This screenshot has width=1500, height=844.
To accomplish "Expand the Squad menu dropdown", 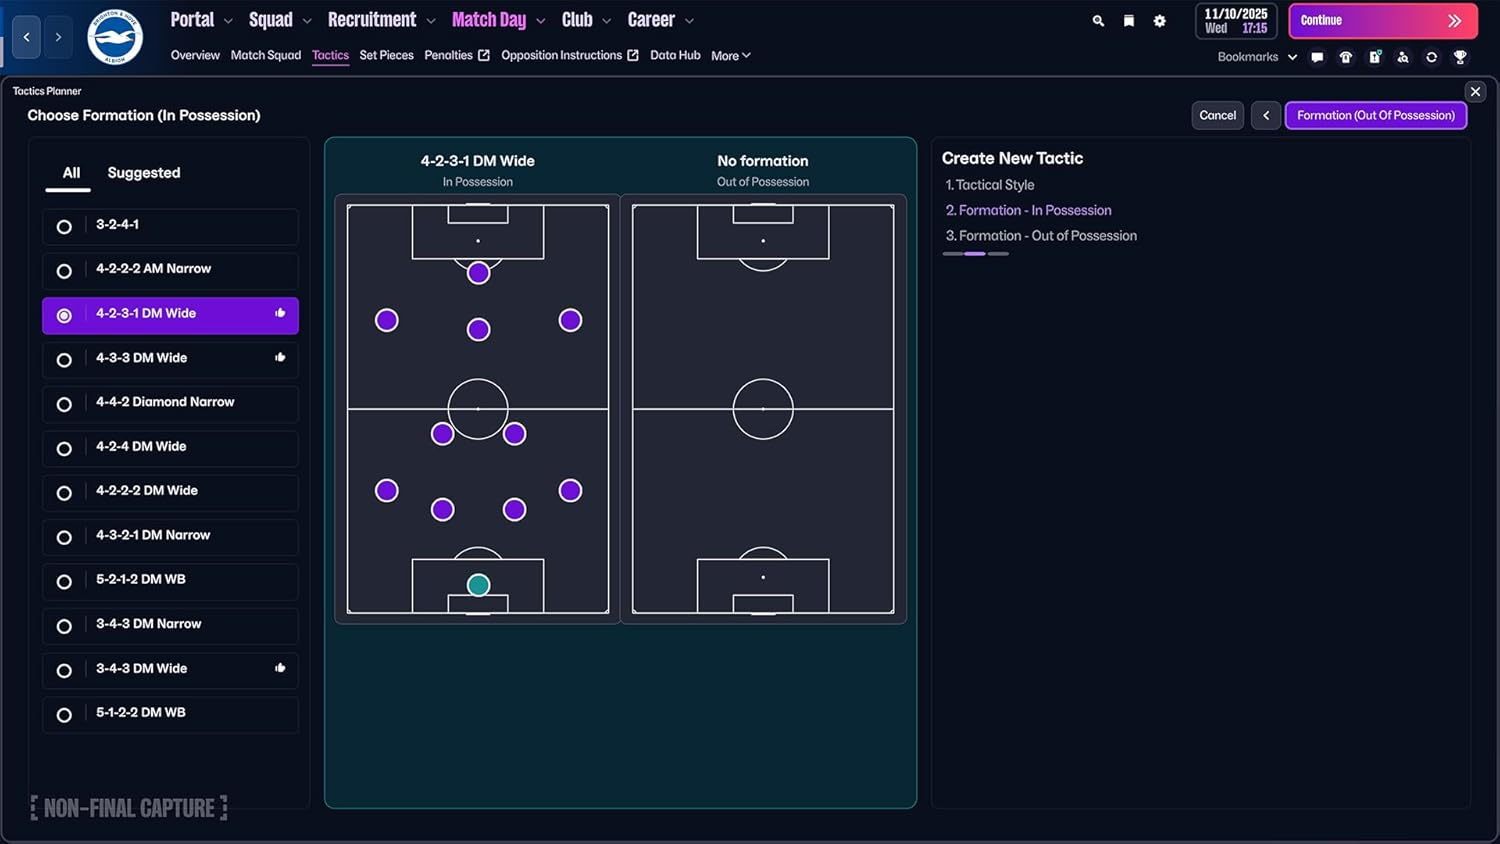I will pyautogui.click(x=279, y=19).
